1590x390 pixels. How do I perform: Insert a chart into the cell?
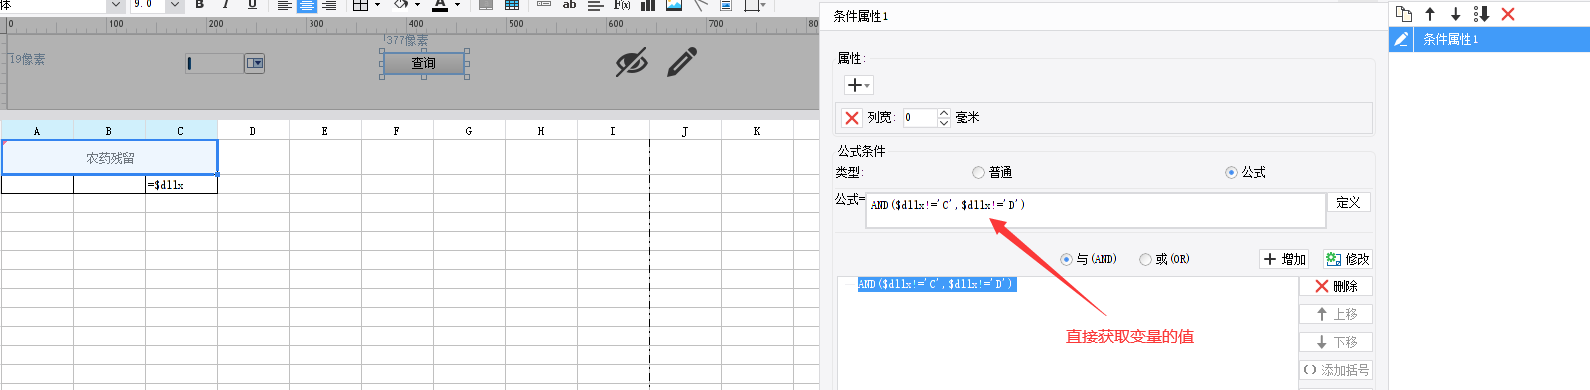[x=648, y=5]
